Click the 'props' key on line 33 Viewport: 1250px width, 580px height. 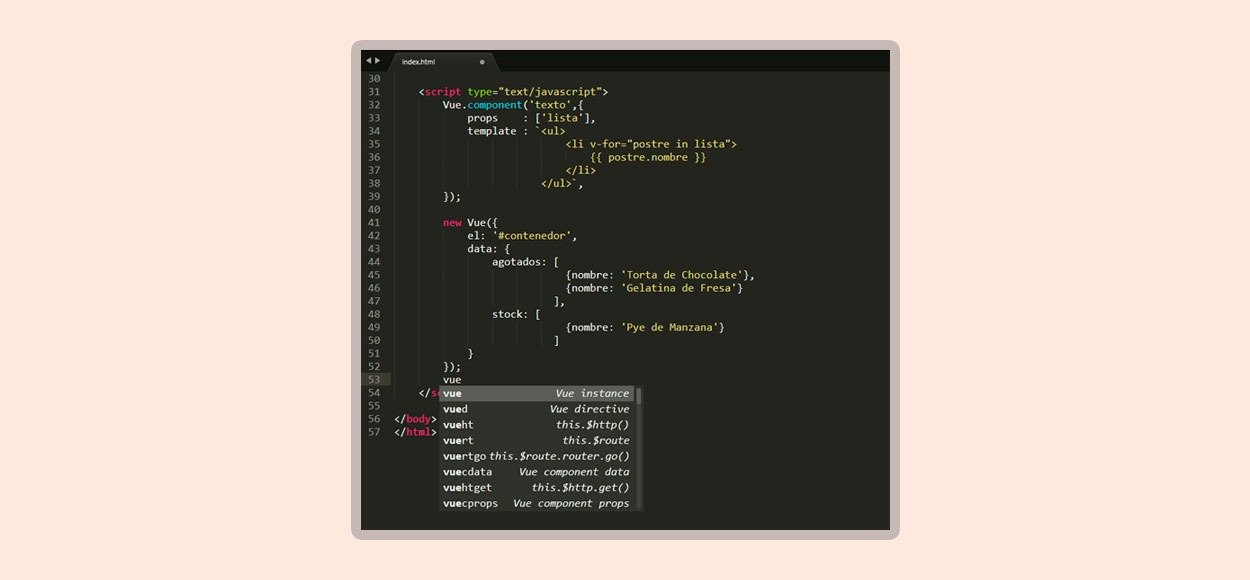(482, 118)
